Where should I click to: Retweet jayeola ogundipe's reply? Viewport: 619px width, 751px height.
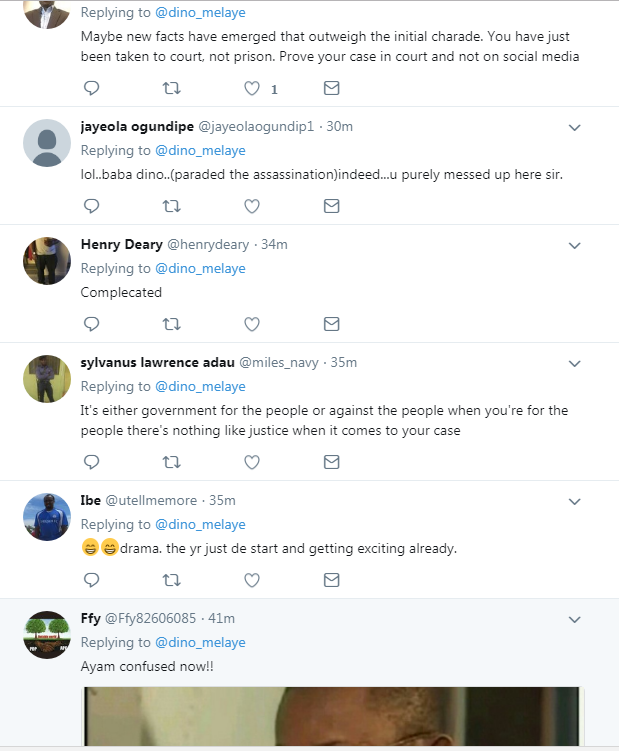pyautogui.click(x=172, y=206)
